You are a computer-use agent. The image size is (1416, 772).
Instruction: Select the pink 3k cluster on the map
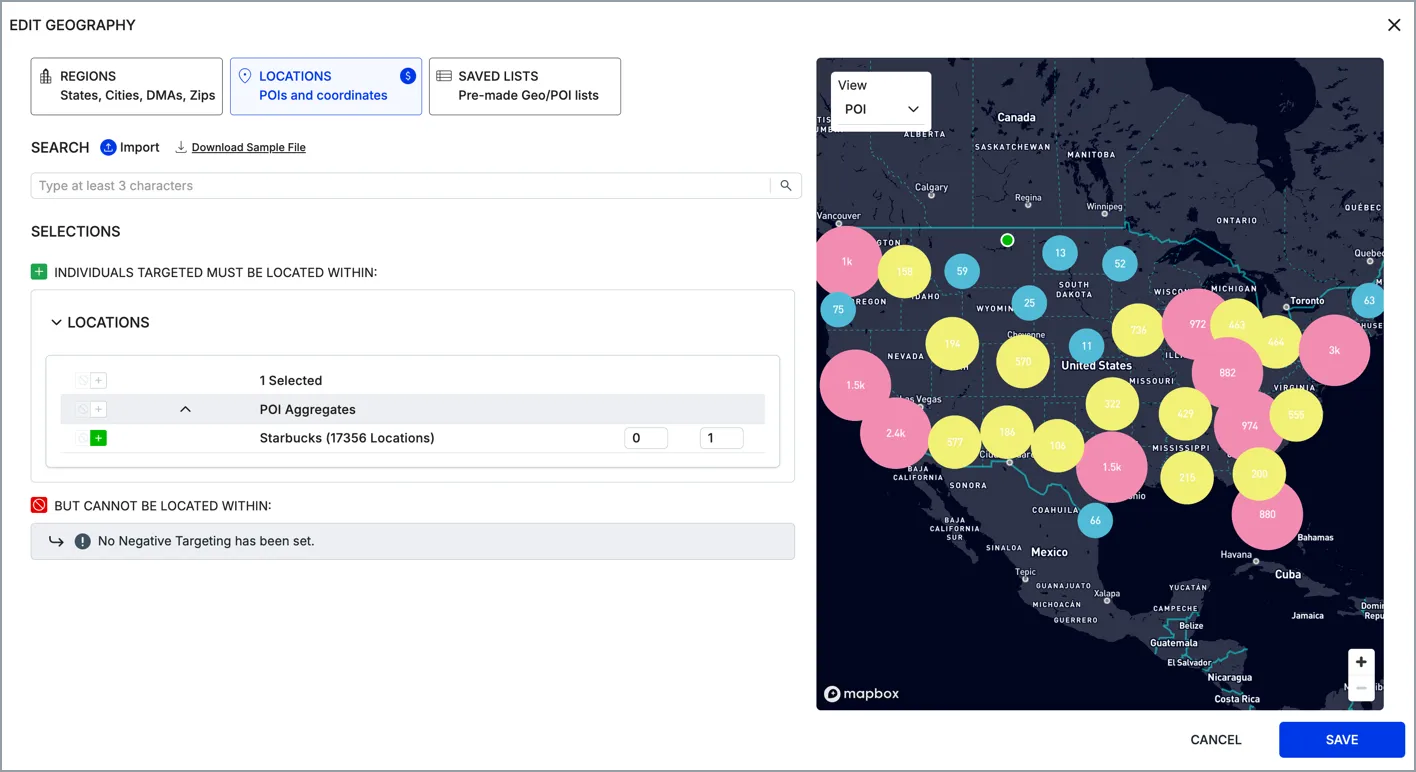1334,350
